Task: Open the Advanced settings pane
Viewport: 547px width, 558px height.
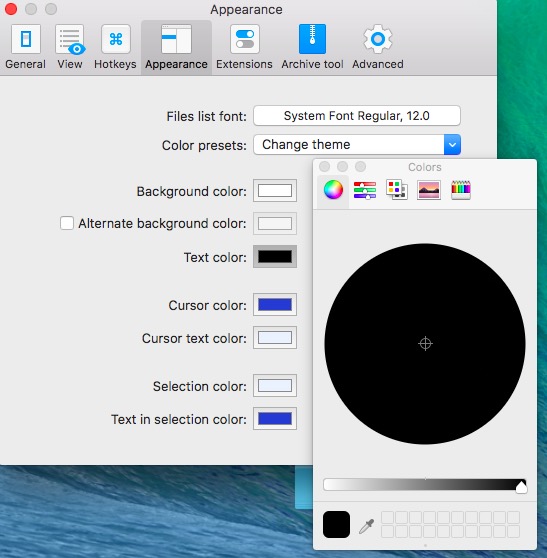Action: (378, 47)
